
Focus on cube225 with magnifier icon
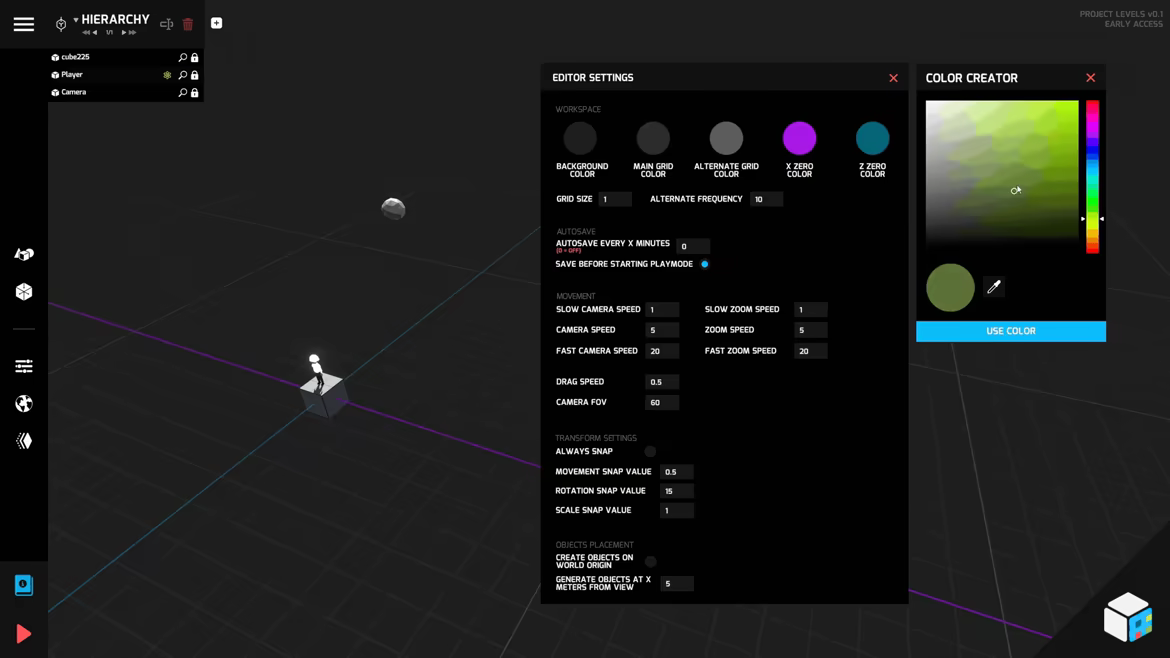(x=182, y=57)
